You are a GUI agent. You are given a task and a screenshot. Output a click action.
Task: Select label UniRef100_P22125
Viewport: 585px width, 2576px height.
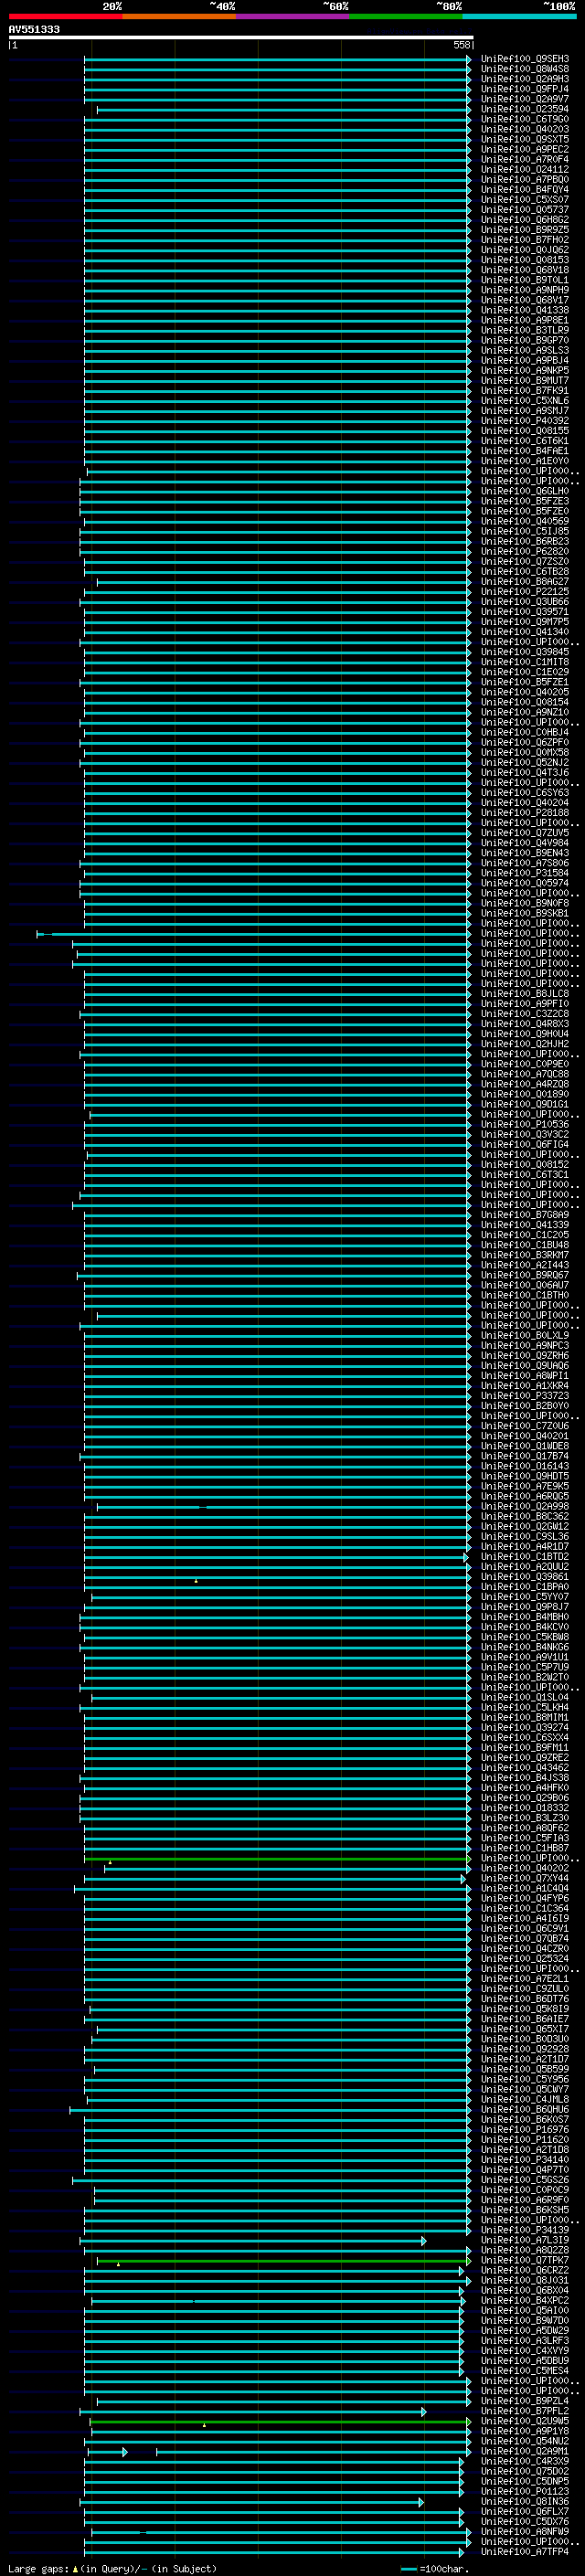525,592
